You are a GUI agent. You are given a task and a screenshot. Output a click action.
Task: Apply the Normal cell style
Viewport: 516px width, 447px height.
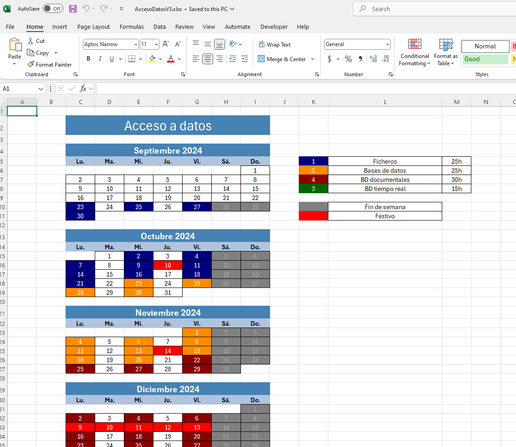[x=485, y=46]
